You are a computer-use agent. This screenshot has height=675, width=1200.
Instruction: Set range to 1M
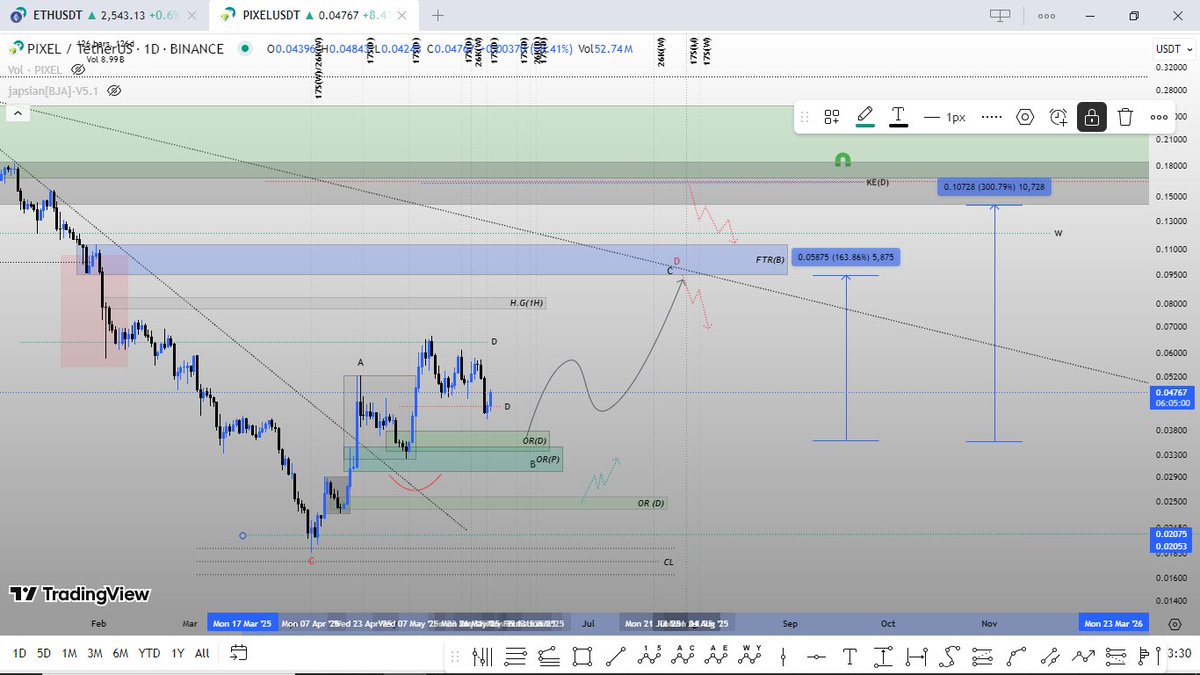pos(69,653)
